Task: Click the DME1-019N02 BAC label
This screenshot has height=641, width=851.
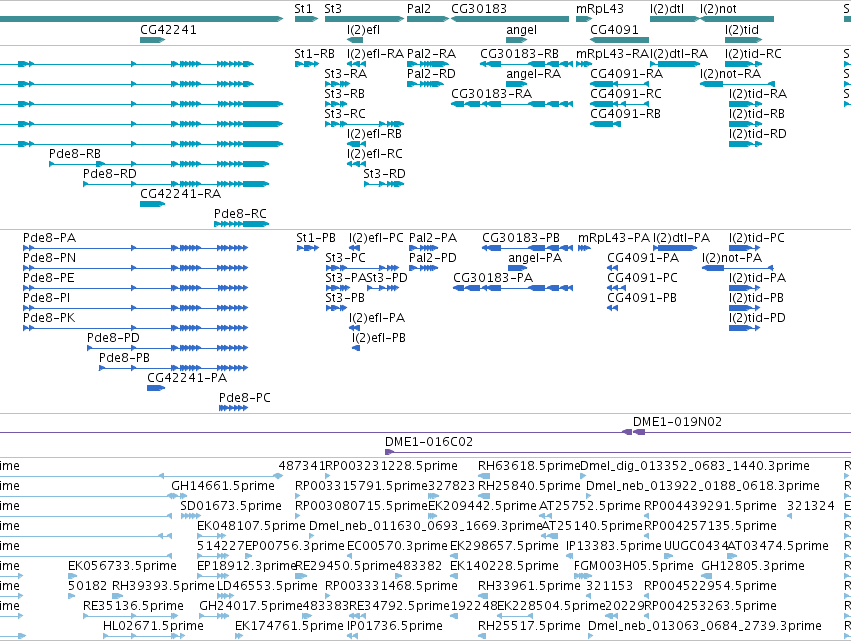Action: point(677,422)
